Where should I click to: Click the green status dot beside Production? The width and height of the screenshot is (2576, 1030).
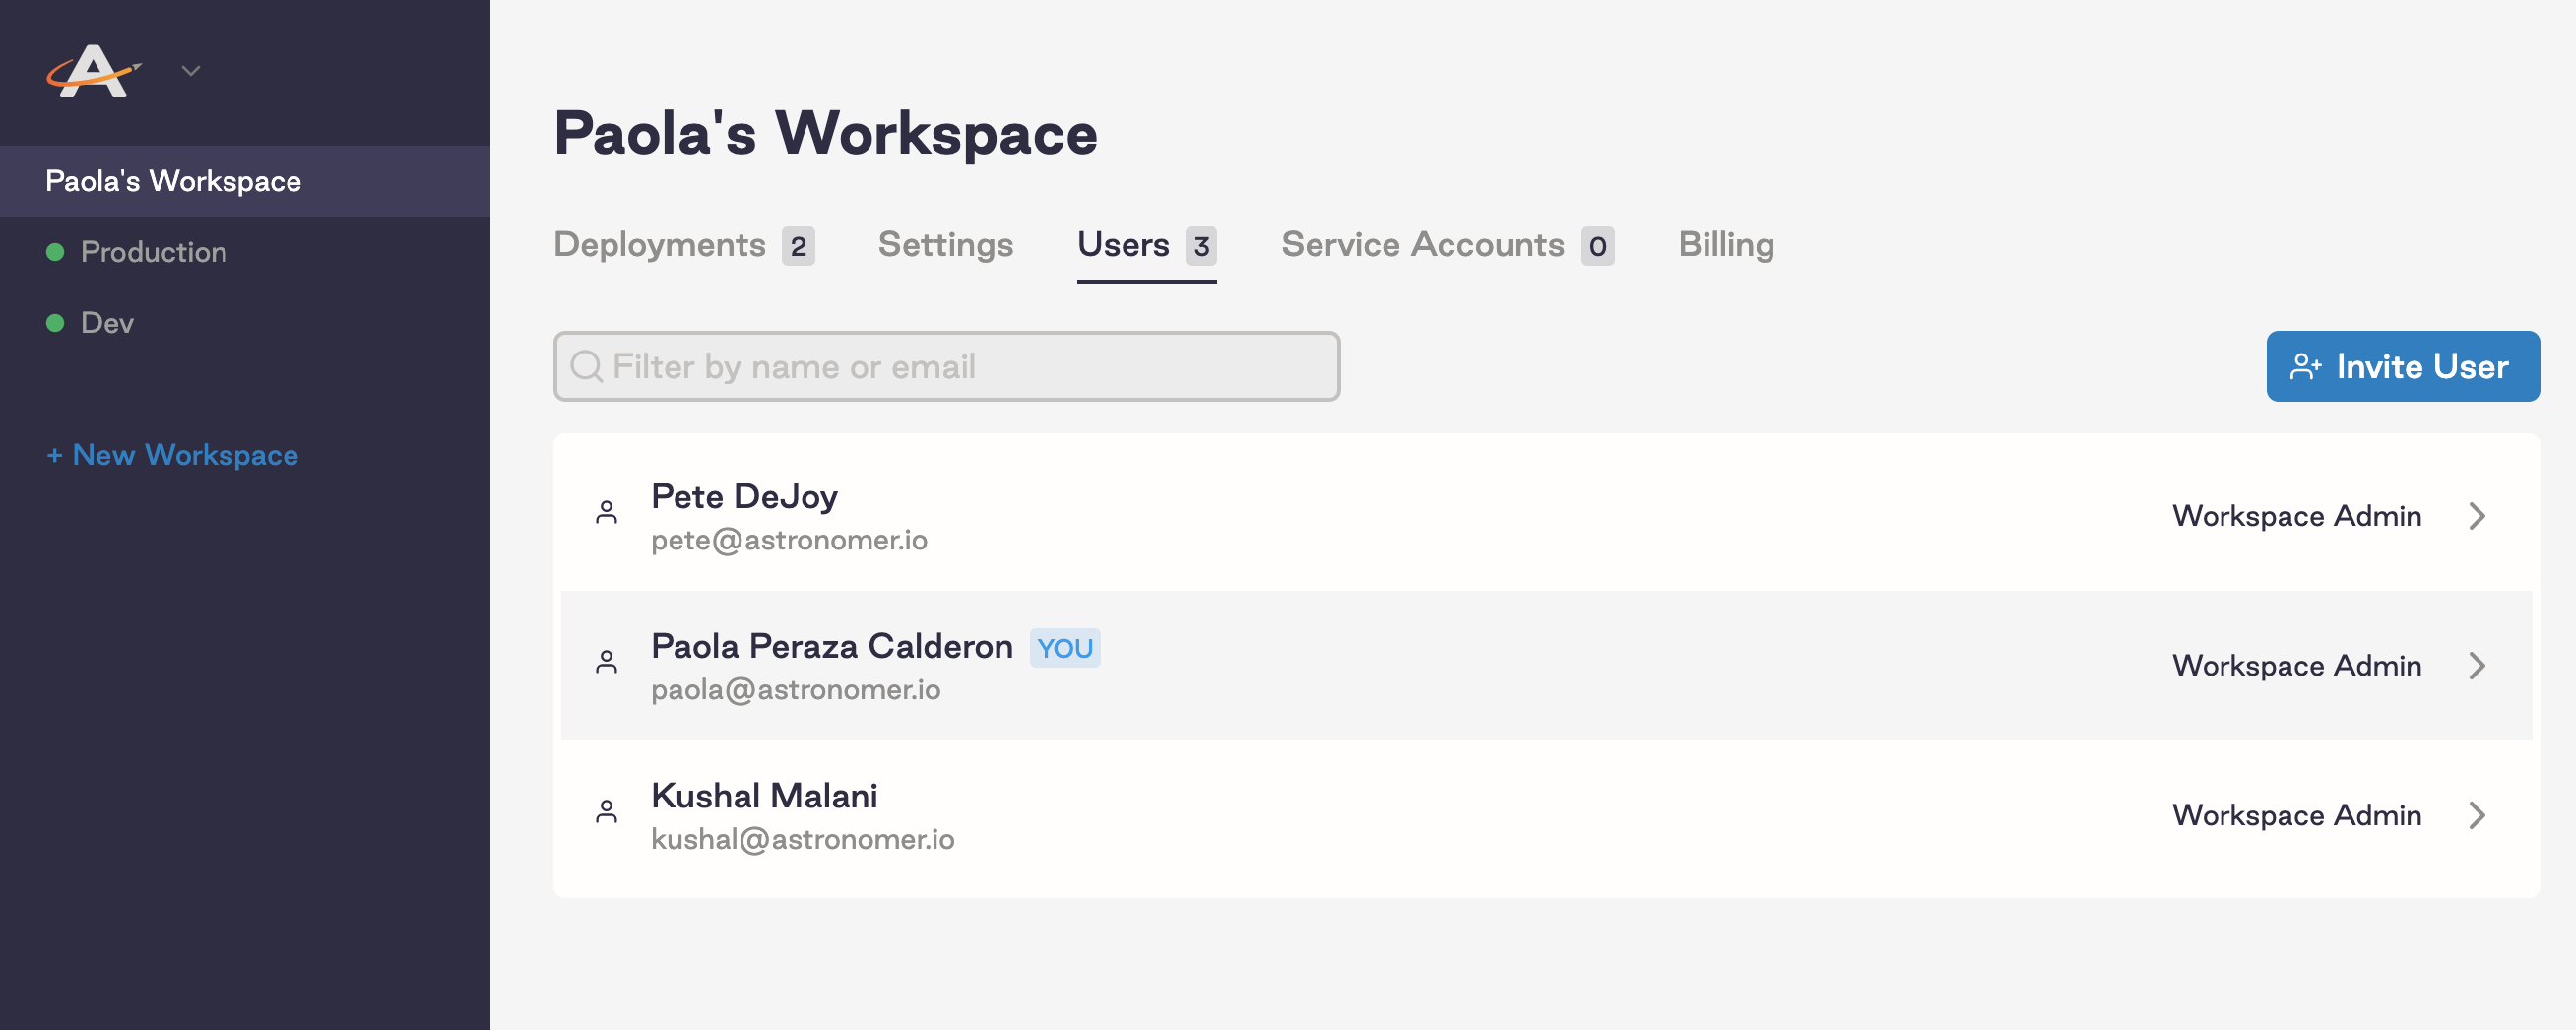point(55,251)
